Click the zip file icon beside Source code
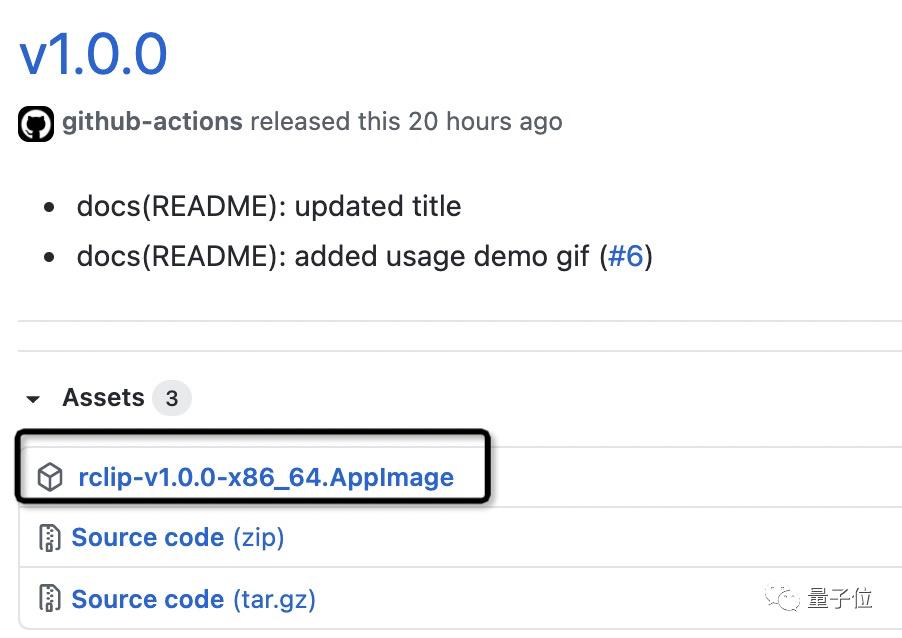The width and height of the screenshot is (902, 638). (49, 538)
